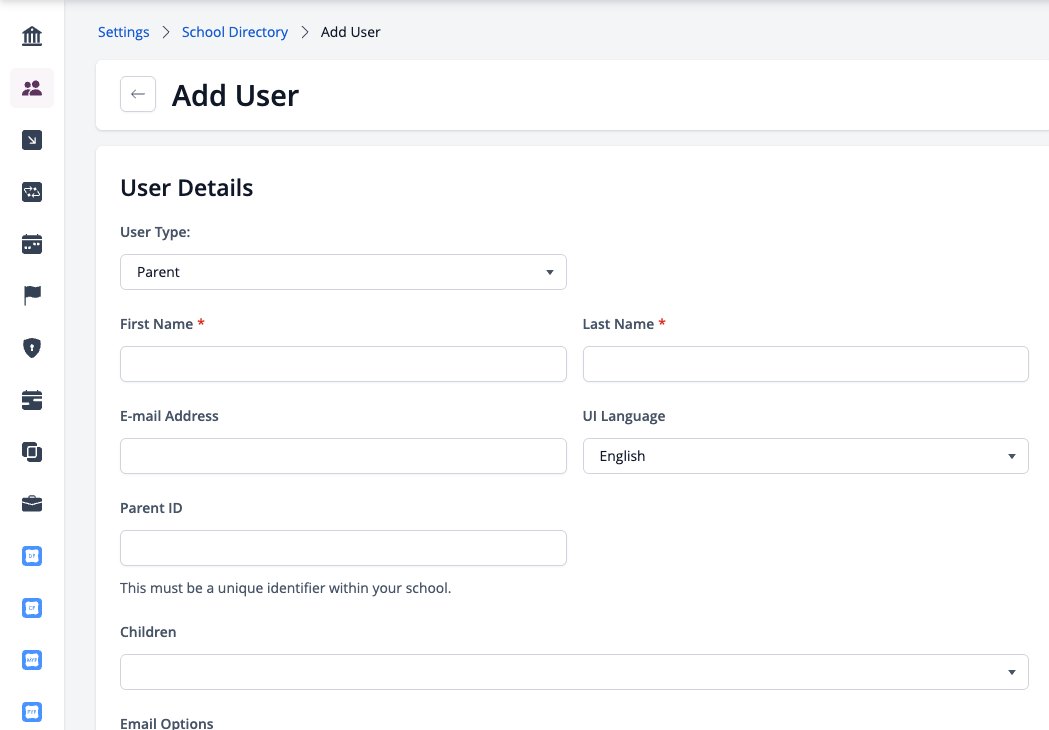
Task: Open the Children selection dropdown
Action: [574, 672]
